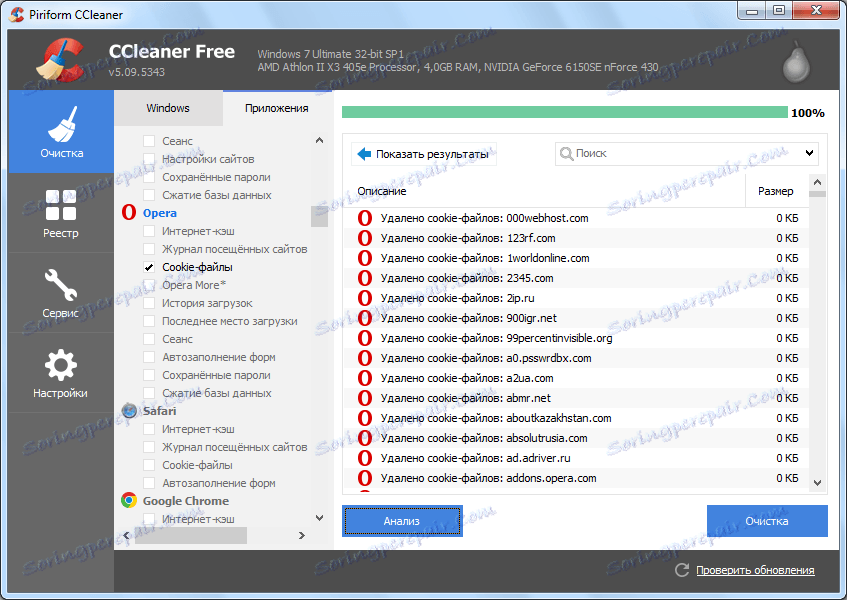847x600 pixels.
Task: Click the Opera icon on the 99percentinvisible.org row
Action: click(365, 338)
